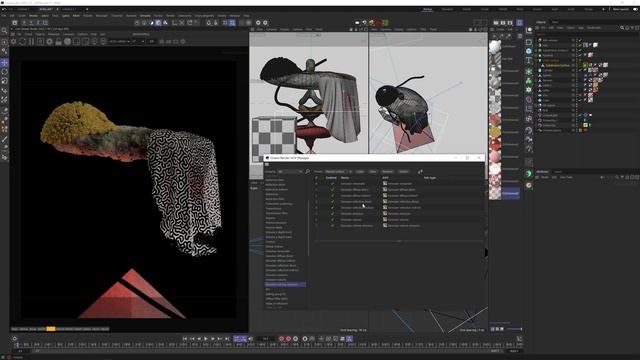Select Denoiser volume row name in AOV table

(x=351, y=220)
